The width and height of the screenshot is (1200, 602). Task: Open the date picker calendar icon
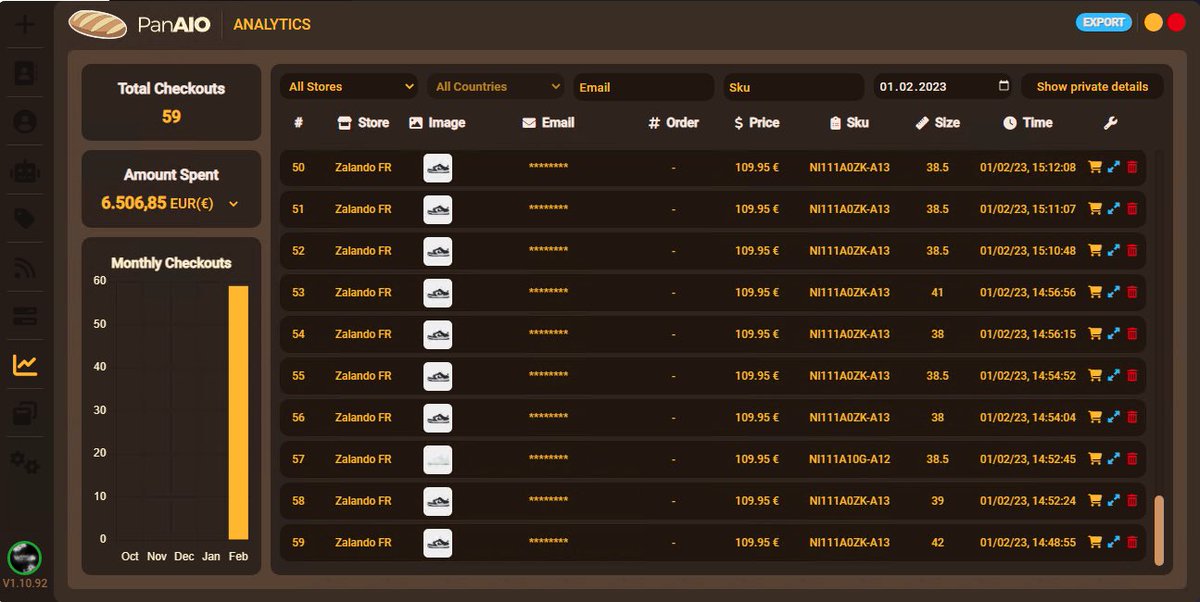coord(1004,86)
